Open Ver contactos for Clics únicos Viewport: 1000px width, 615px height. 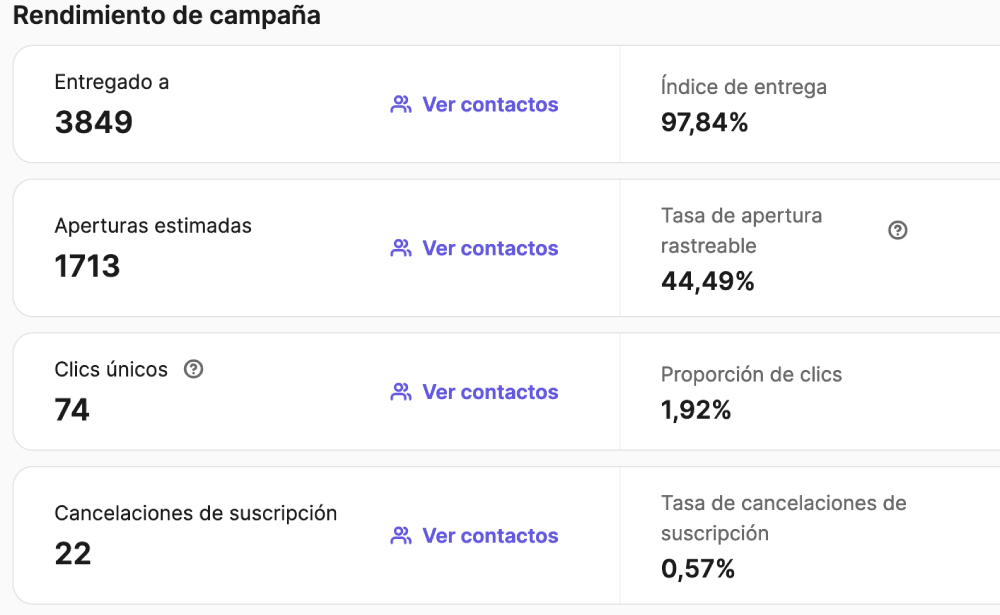[490, 391]
